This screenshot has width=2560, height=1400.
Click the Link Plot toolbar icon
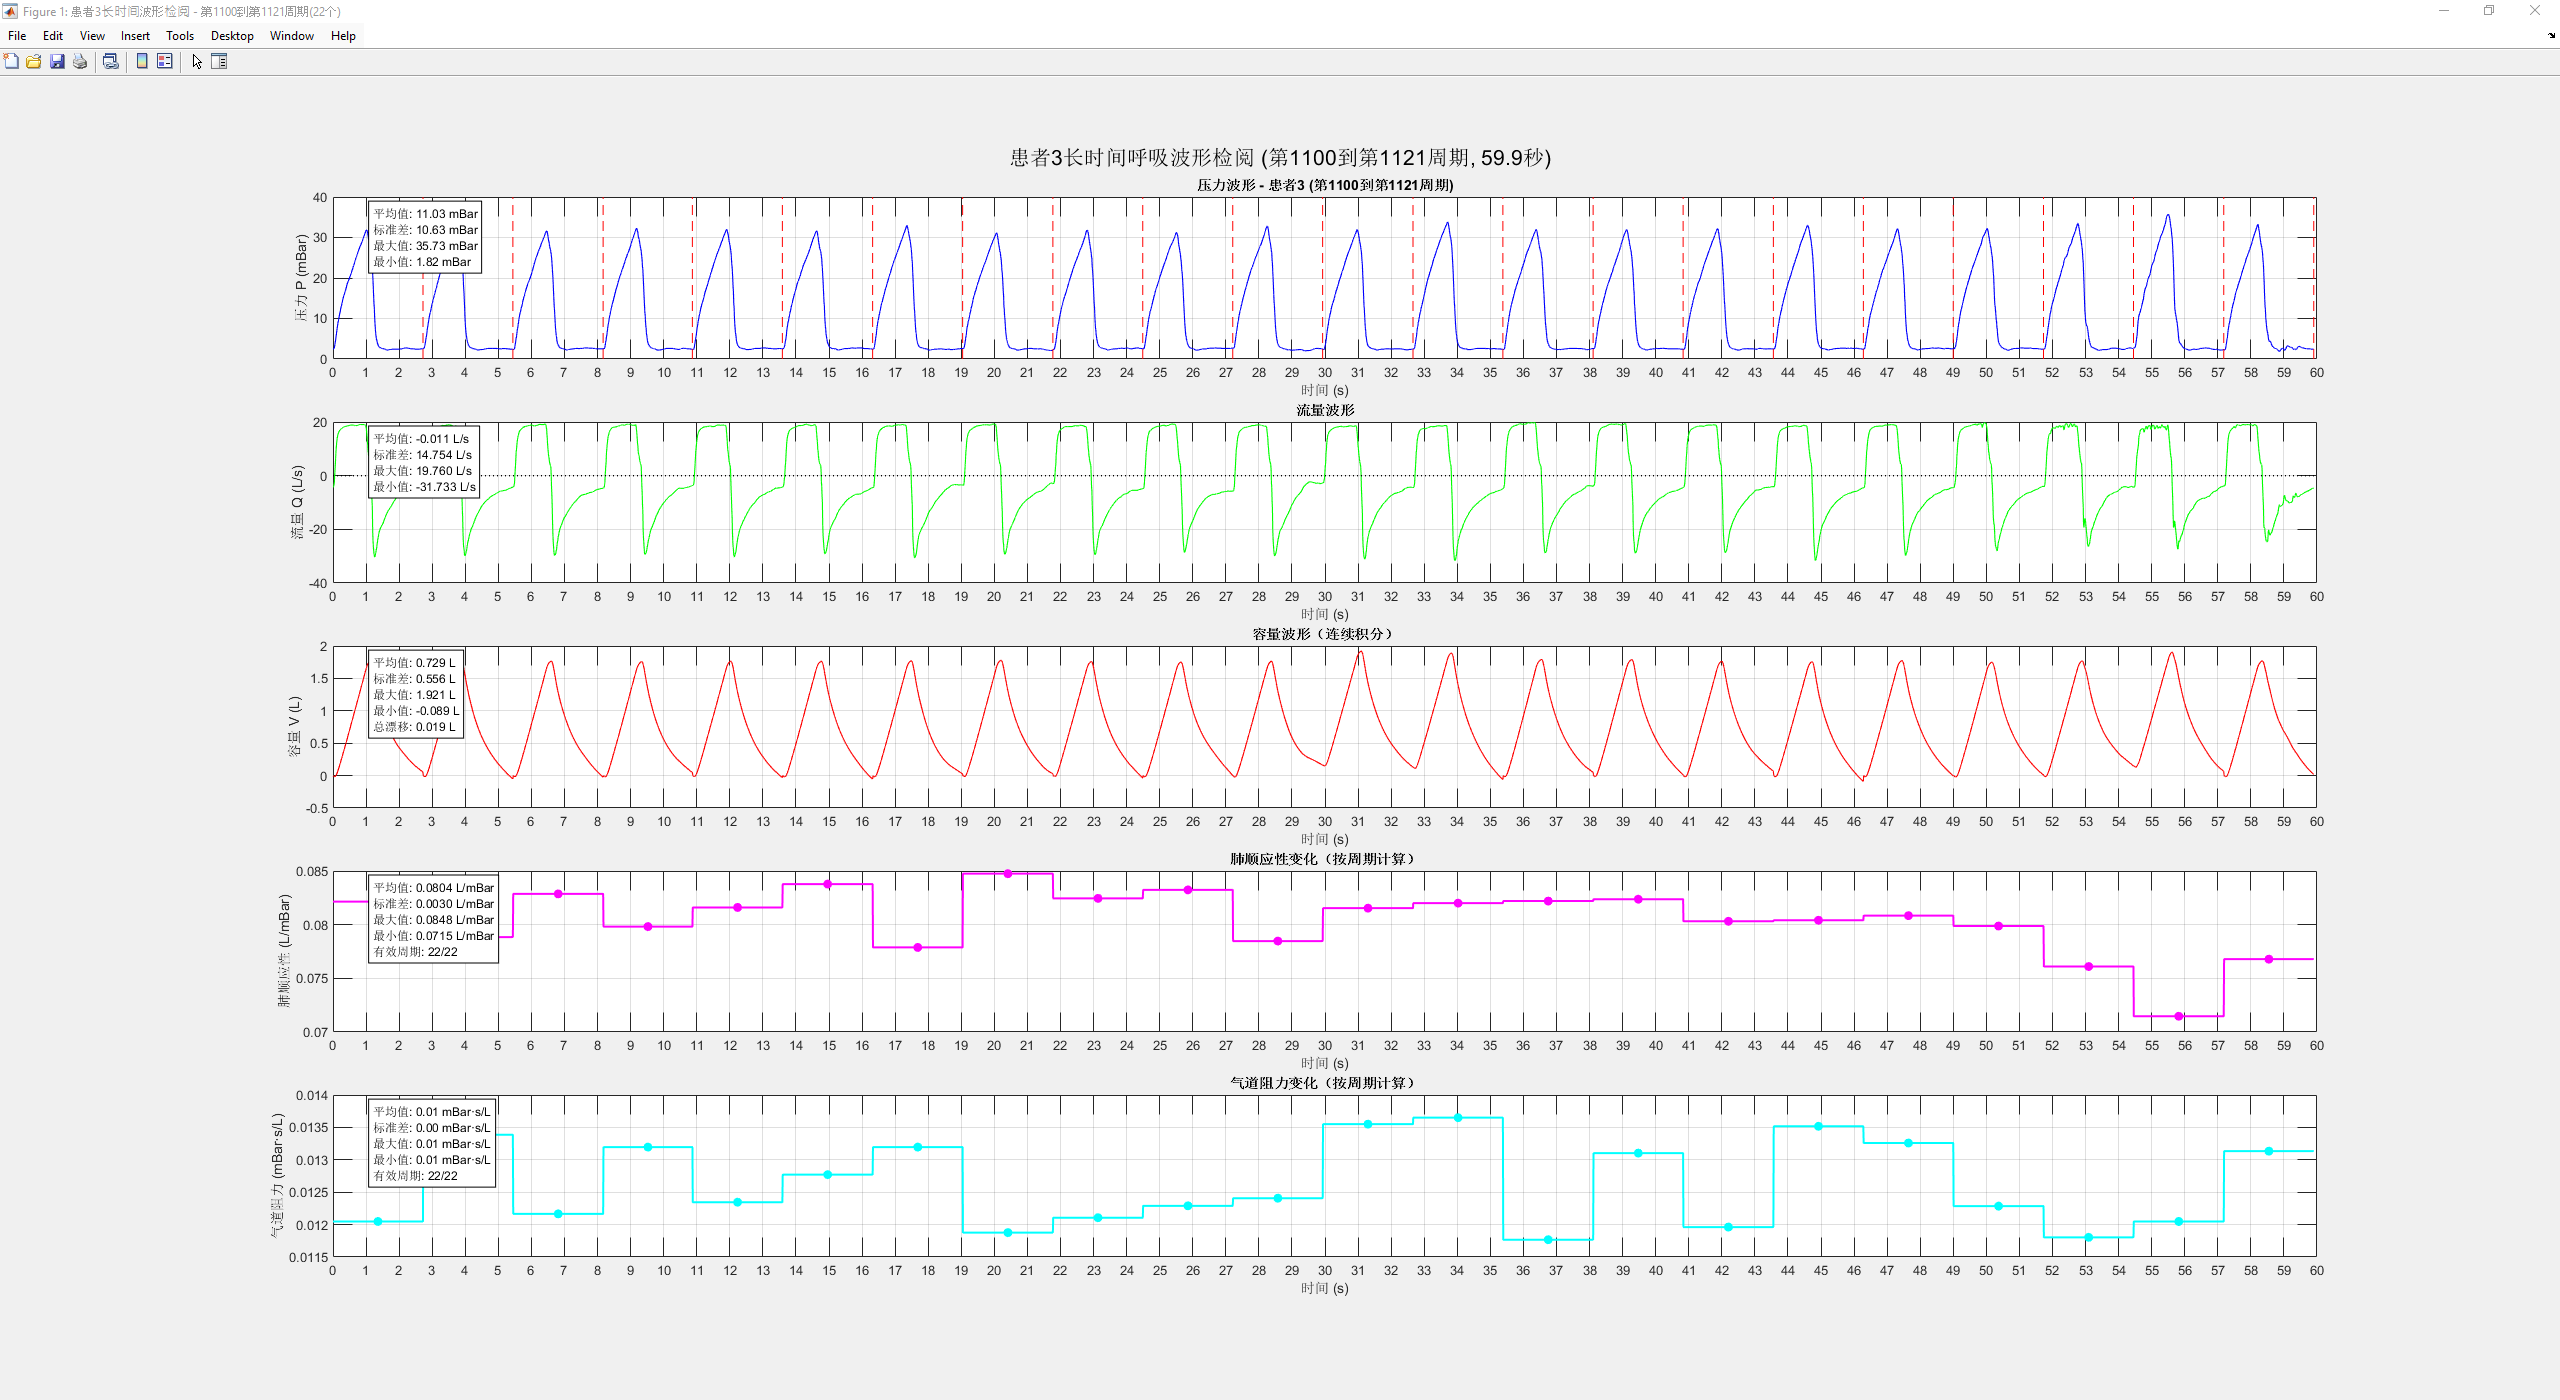click(x=111, y=61)
